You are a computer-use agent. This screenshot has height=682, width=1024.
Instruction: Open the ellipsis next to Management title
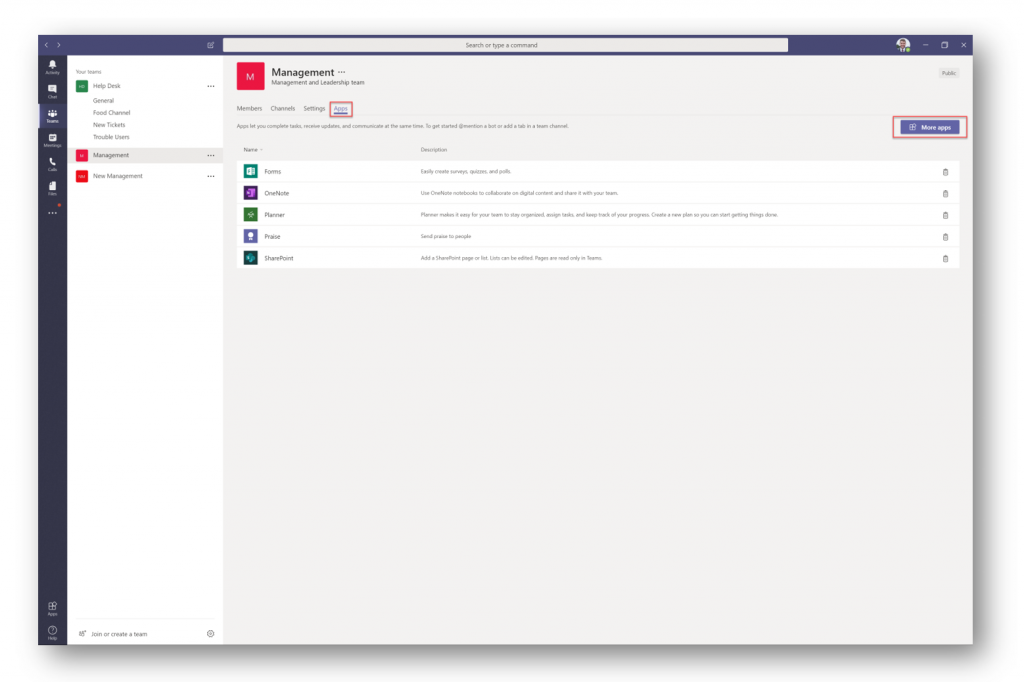(342, 73)
